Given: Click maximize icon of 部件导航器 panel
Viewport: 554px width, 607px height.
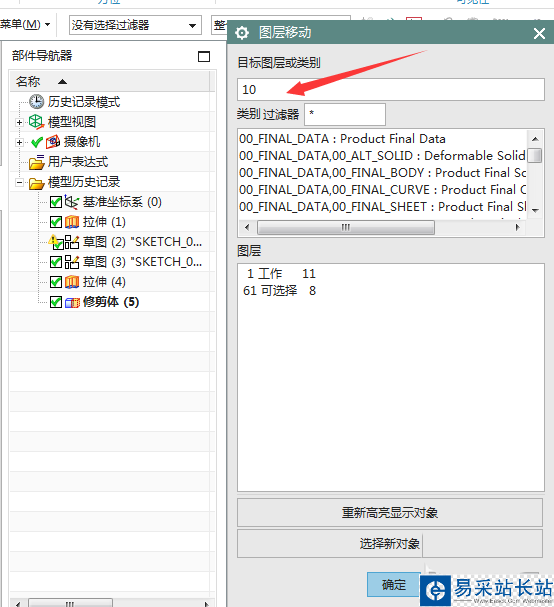Looking at the screenshot, I should click(204, 57).
